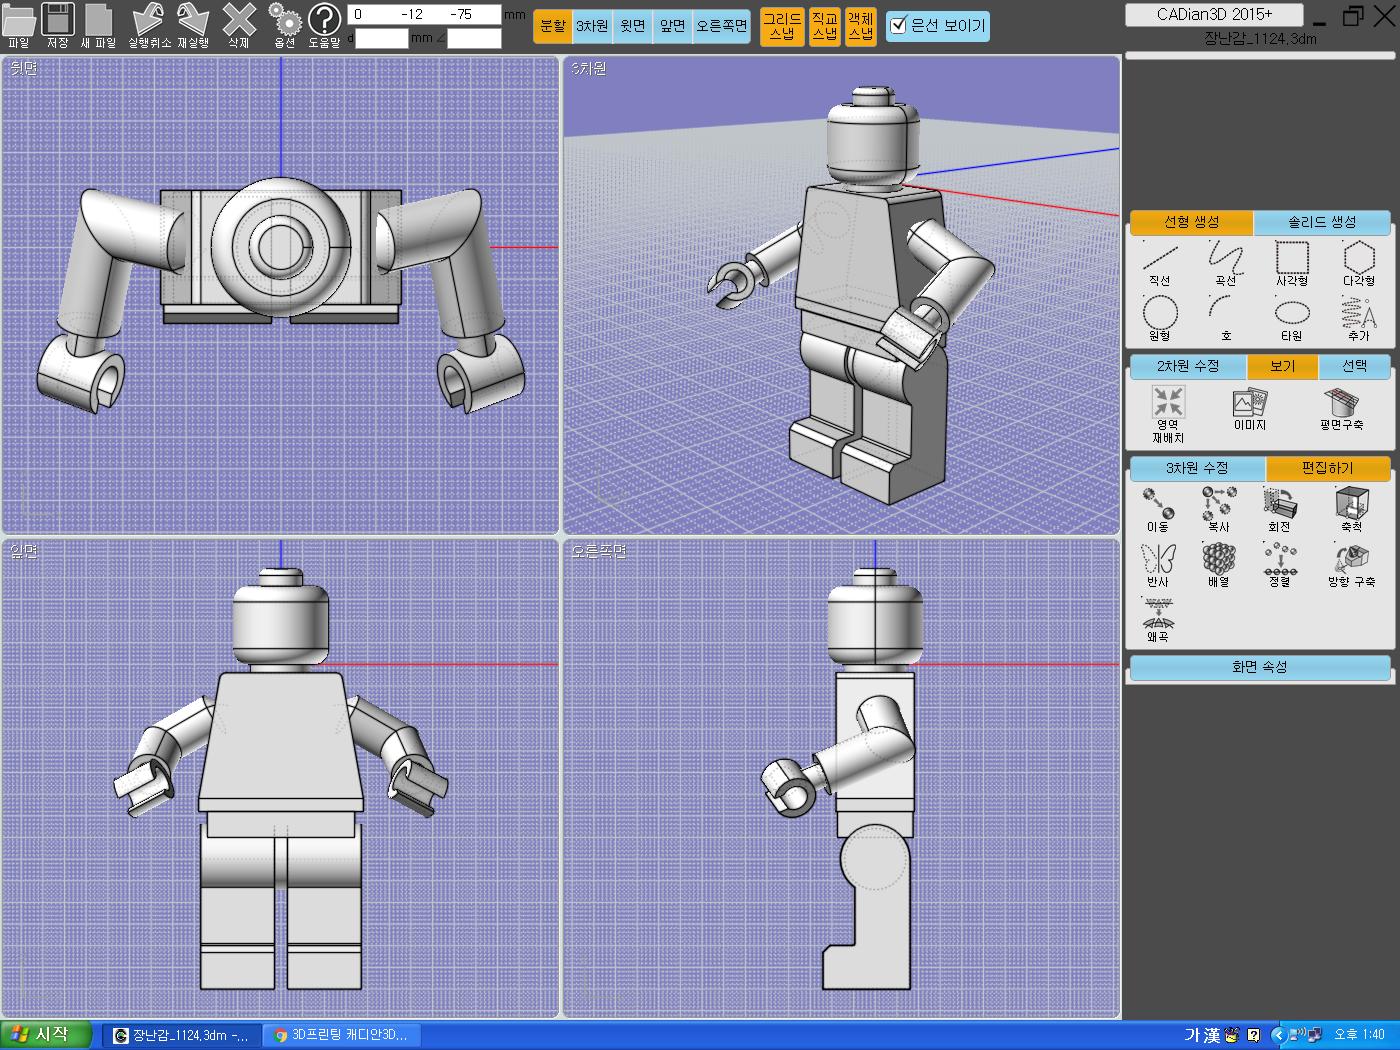Toggle 객체 스냅 object snap
The image size is (1400, 1050).
point(860,26)
